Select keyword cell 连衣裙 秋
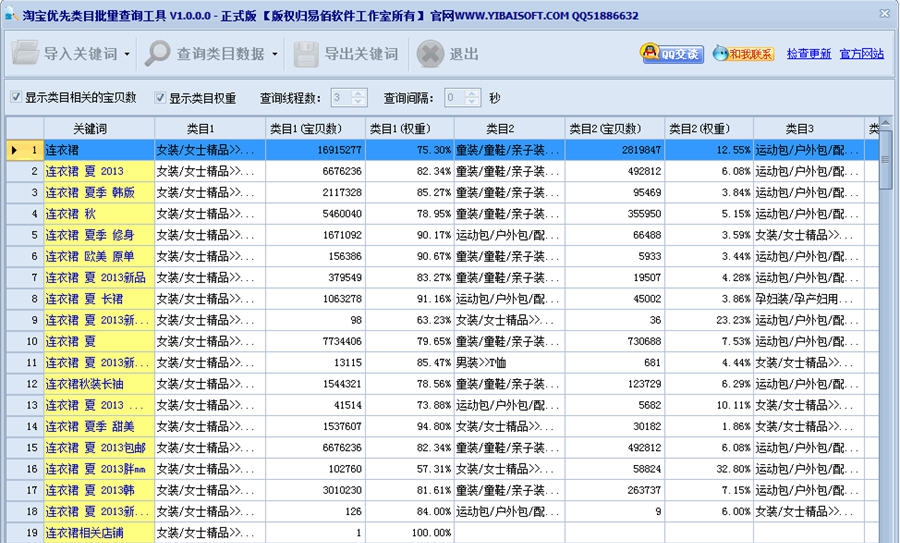This screenshot has height=543, width=900. coord(99,214)
